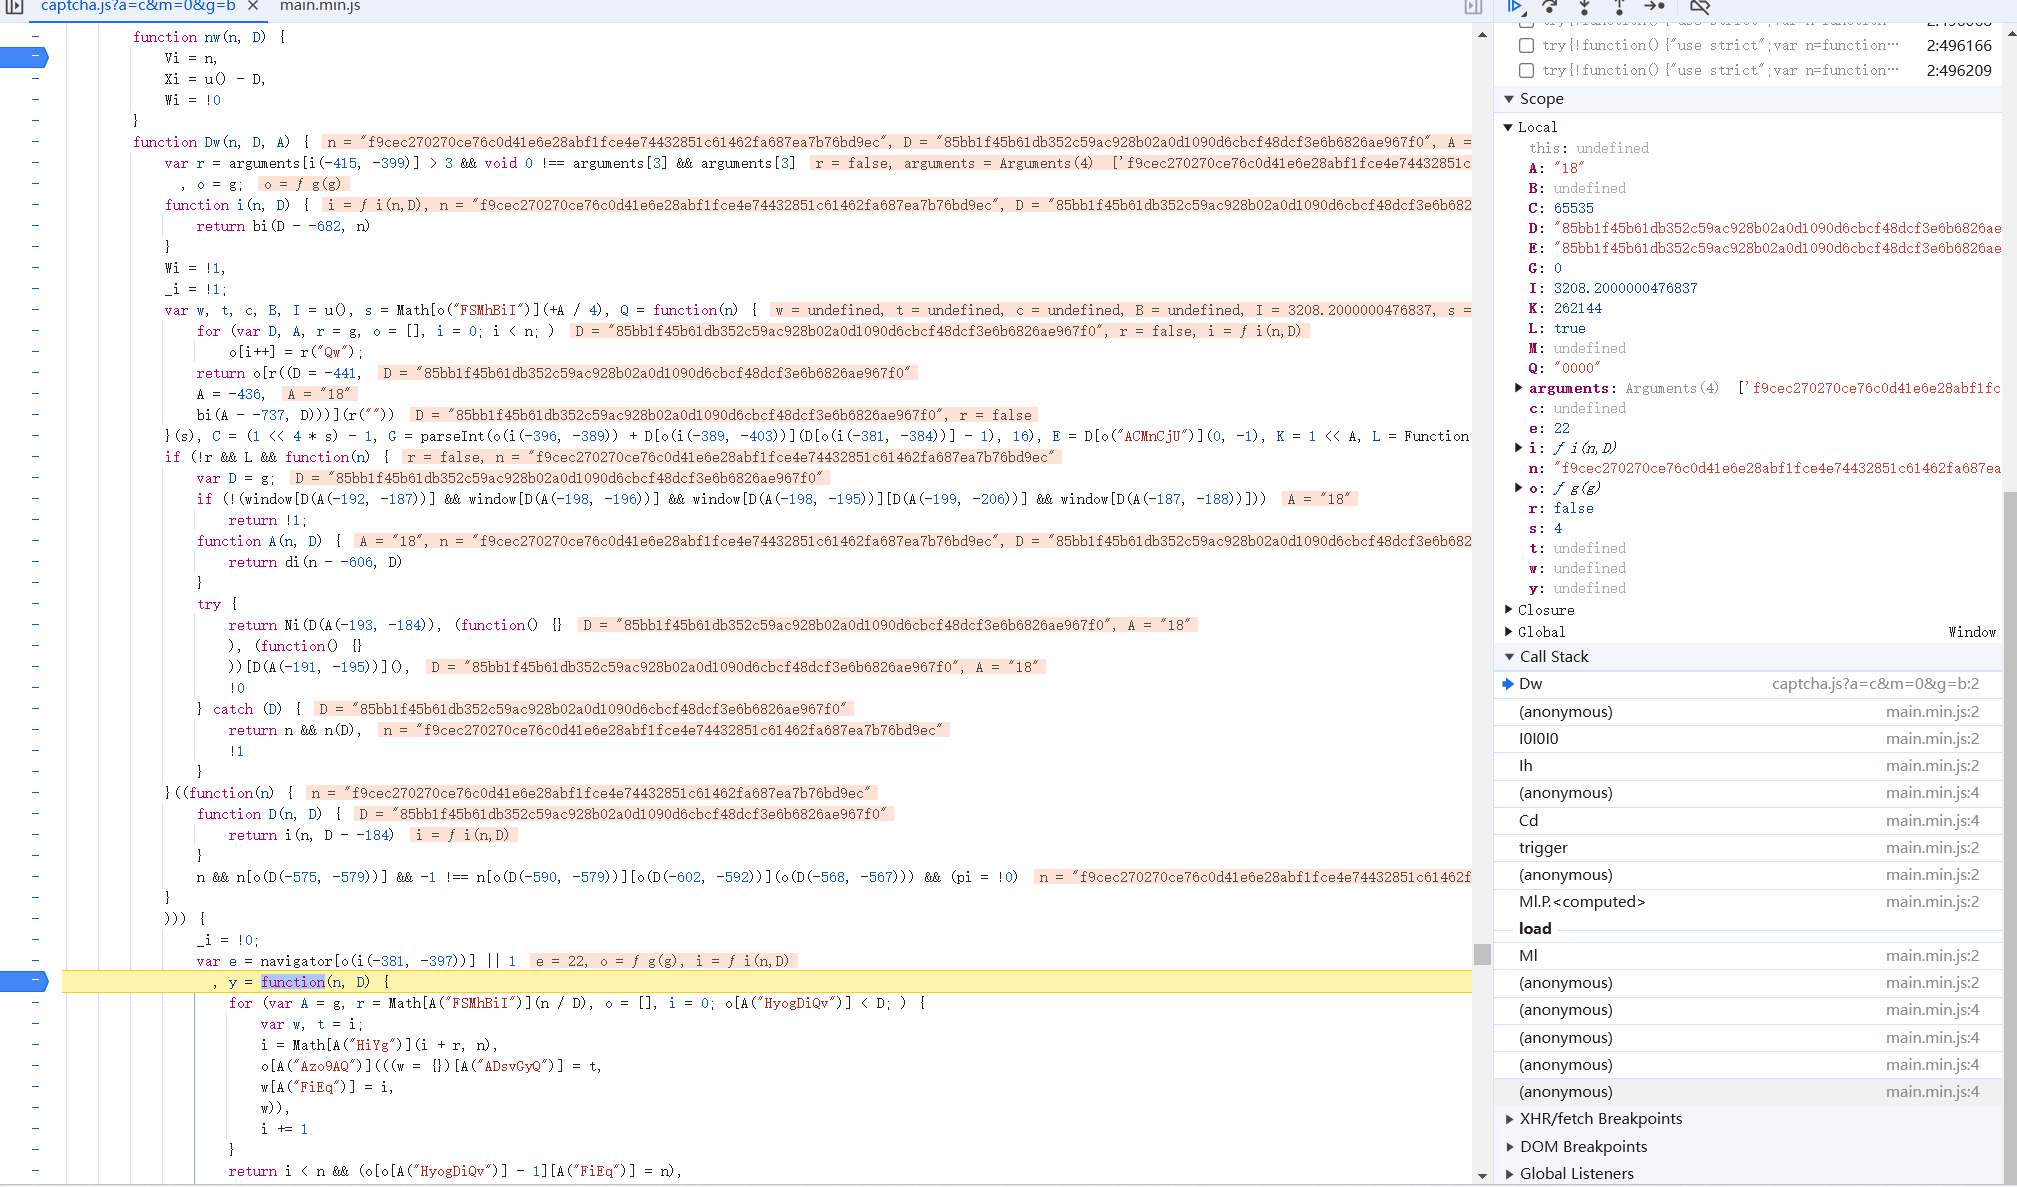Expand DOM Breakpoints section
The height and width of the screenshot is (1187, 2017).
click(1509, 1147)
